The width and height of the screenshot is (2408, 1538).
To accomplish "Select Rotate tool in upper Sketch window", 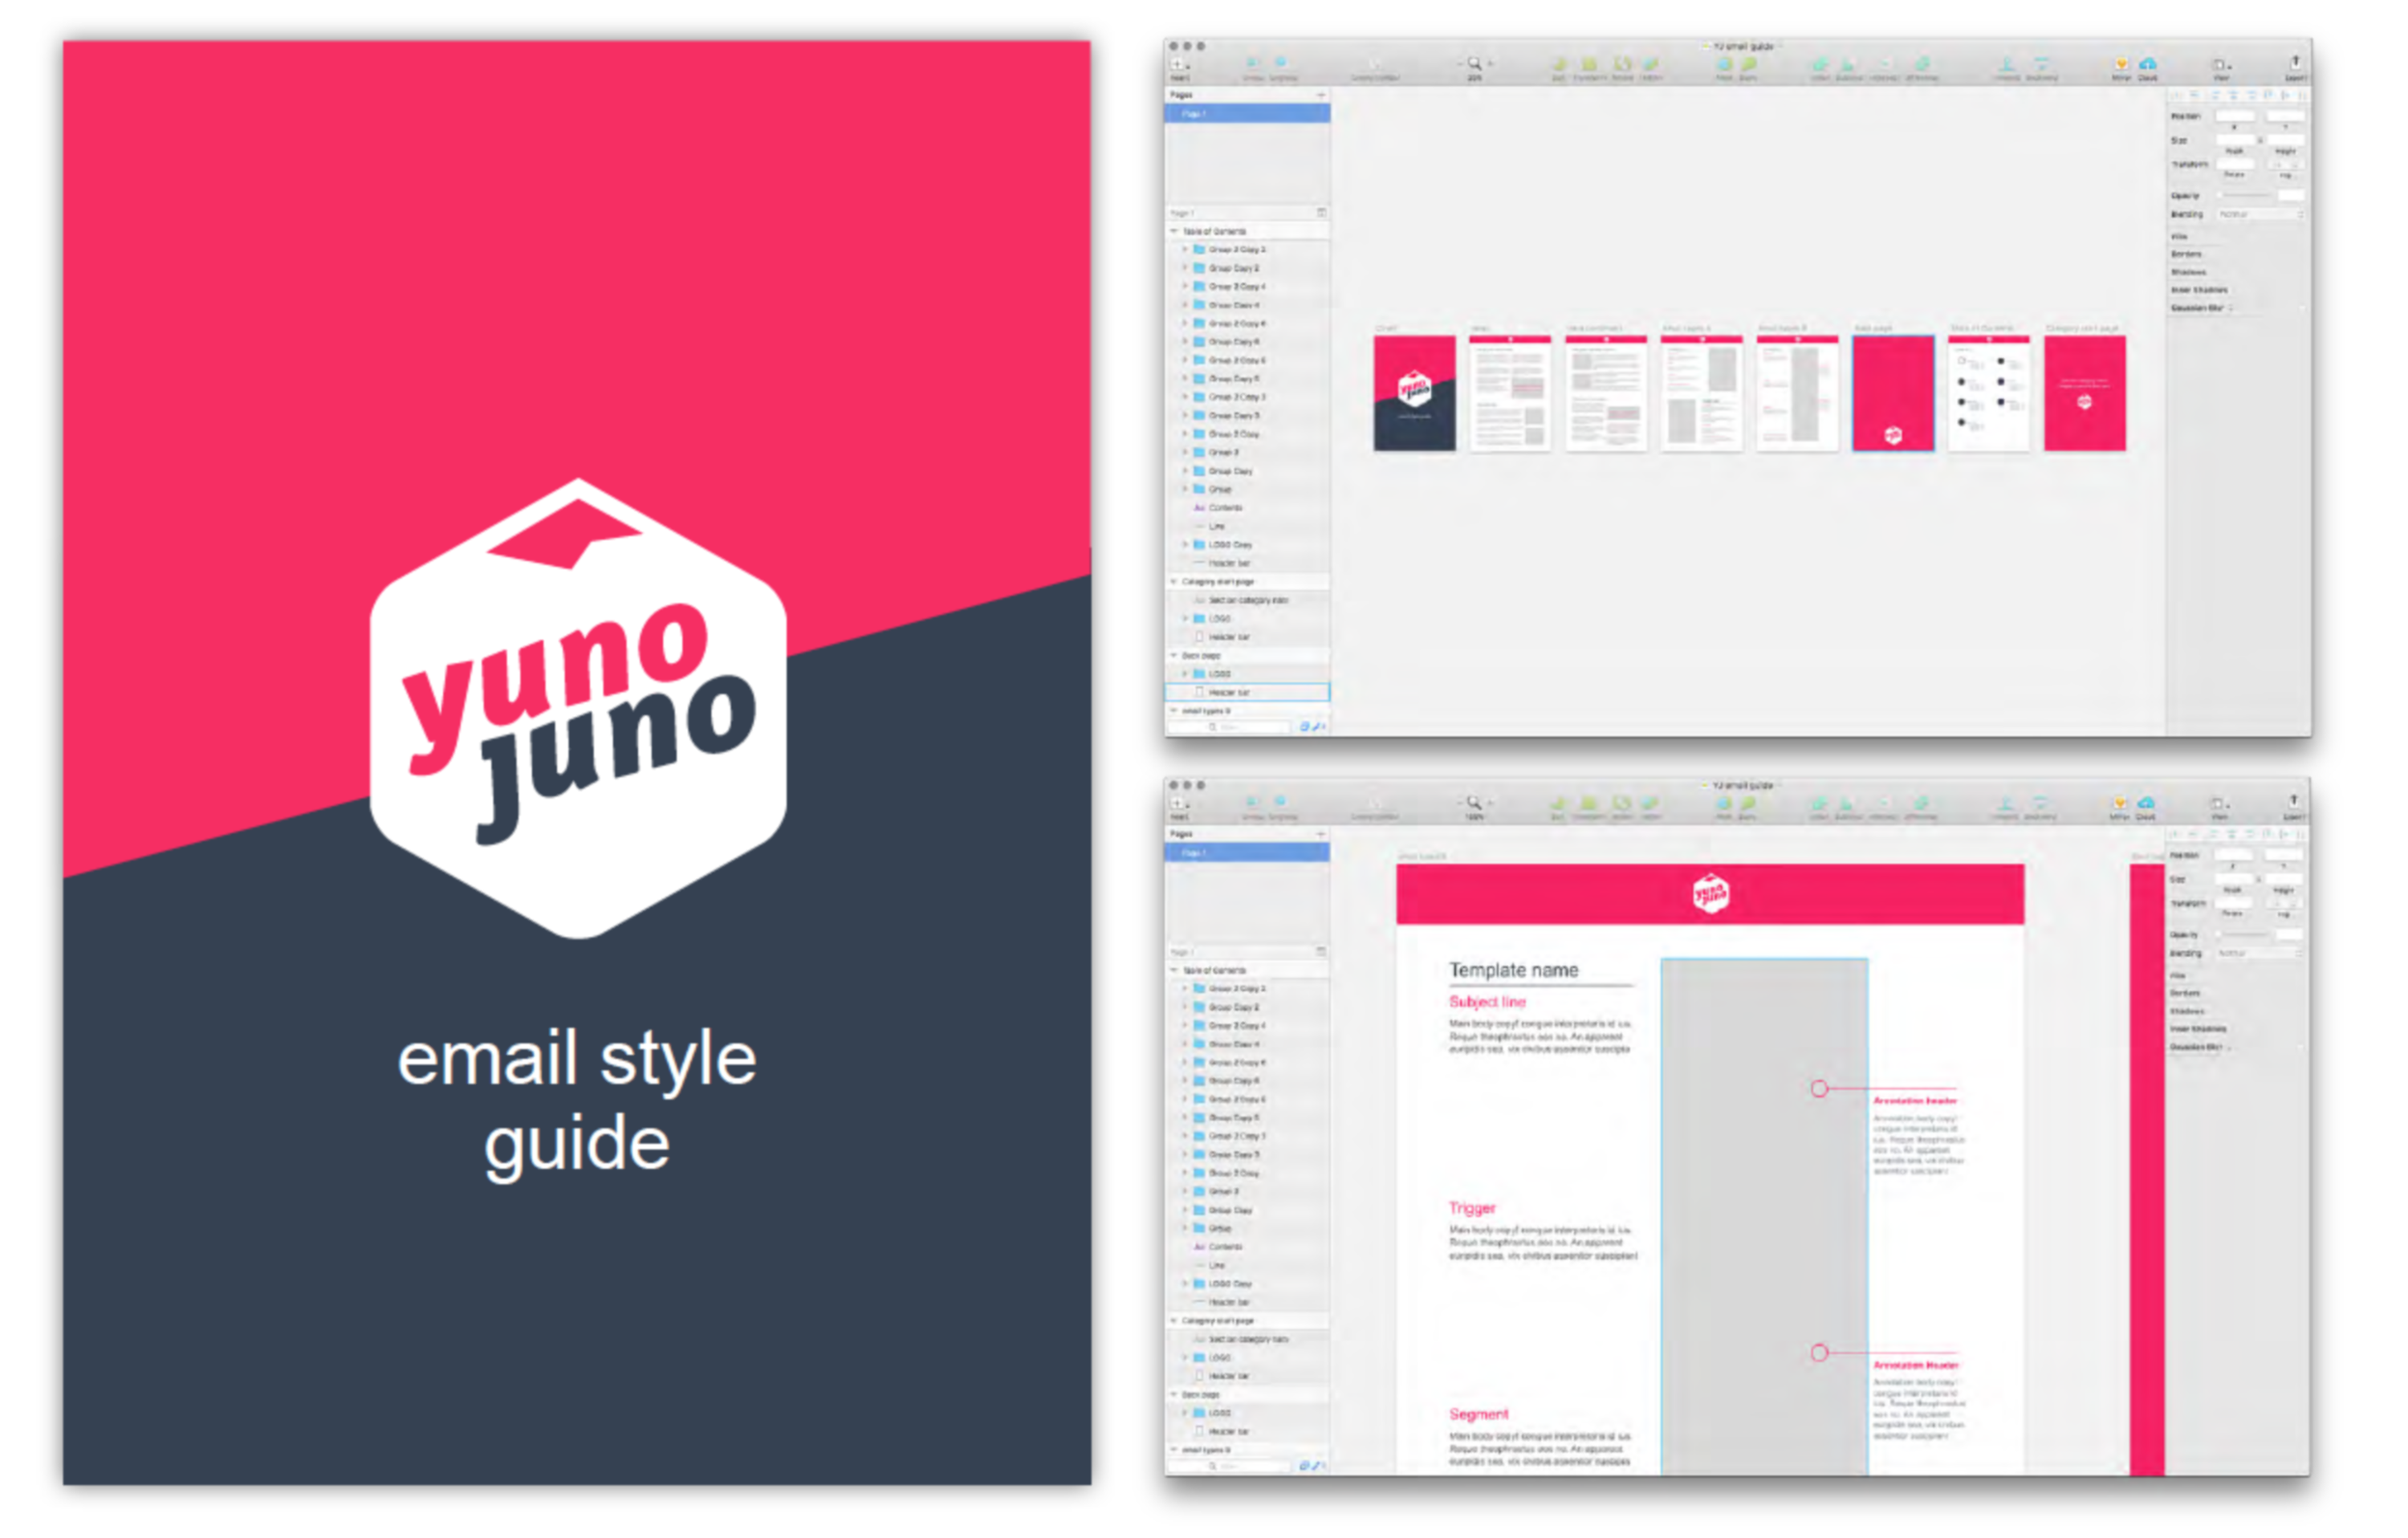I will [x=1622, y=67].
